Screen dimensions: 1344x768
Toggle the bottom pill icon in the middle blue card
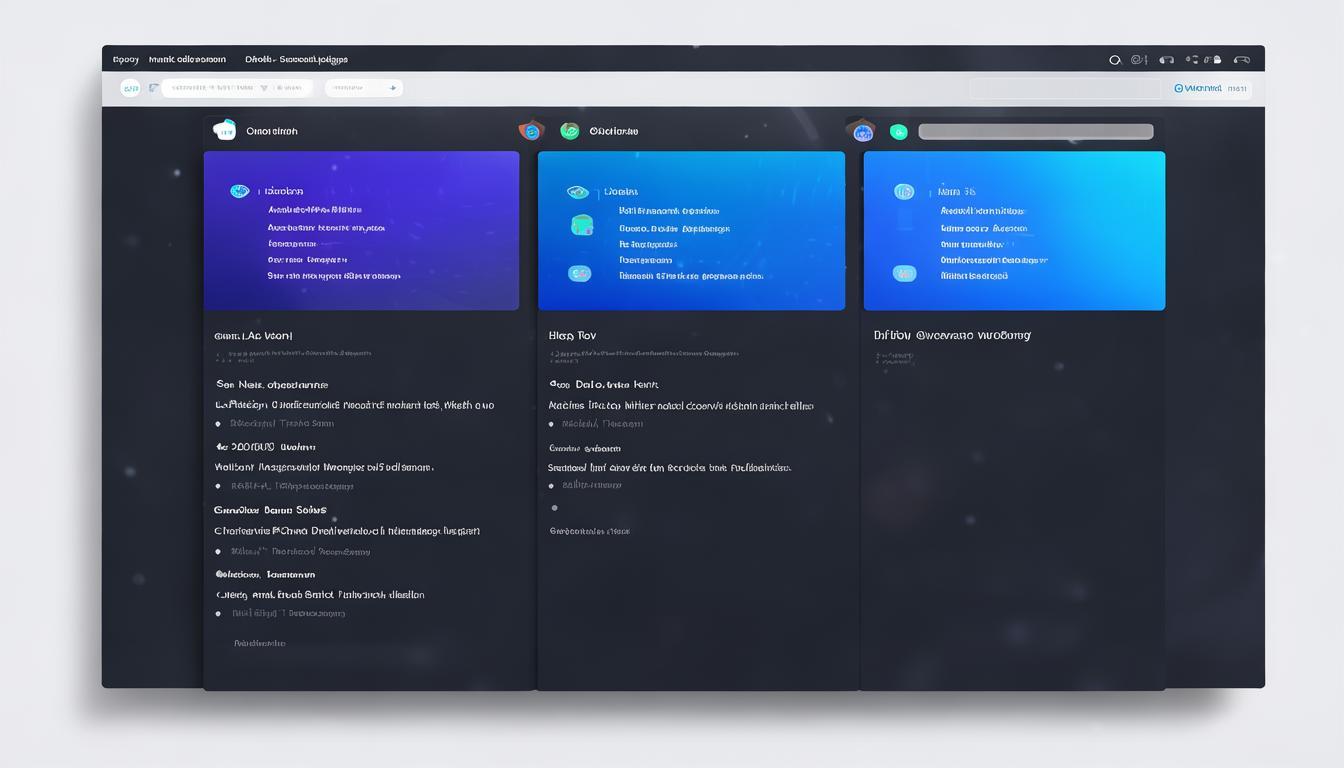click(579, 274)
